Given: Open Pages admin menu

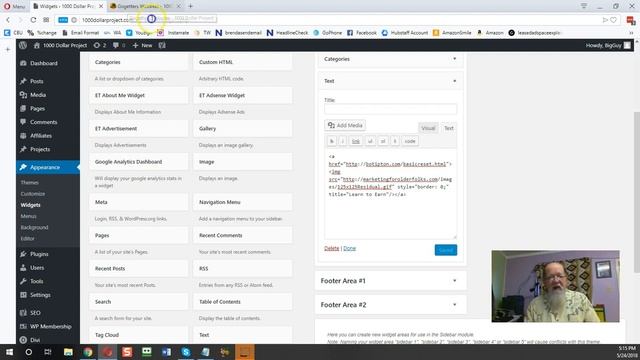Looking at the screenshot, I should [x=37, y=109].
